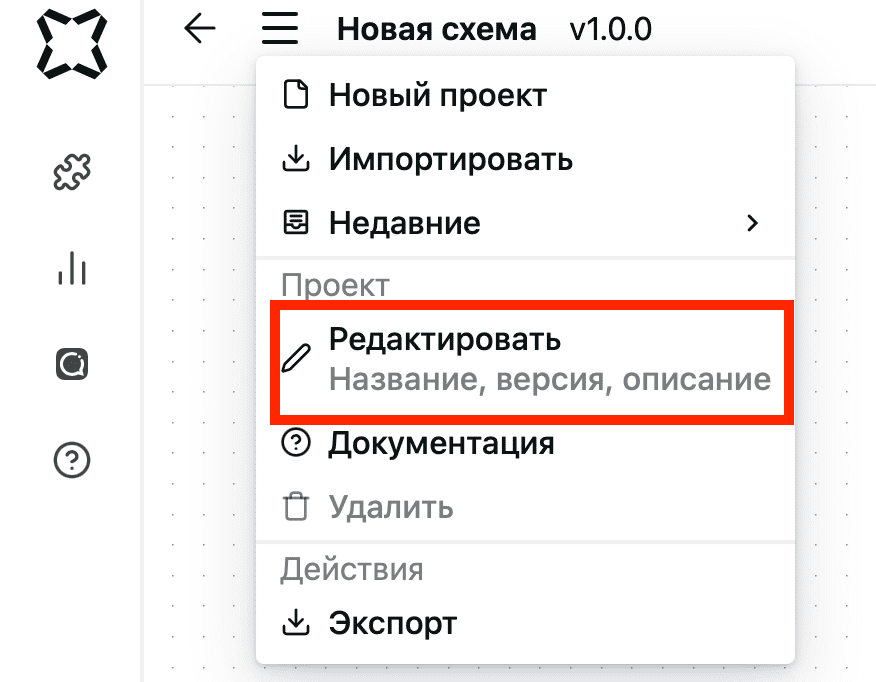Click the trash icon beside Удалить

coord(296,507)
